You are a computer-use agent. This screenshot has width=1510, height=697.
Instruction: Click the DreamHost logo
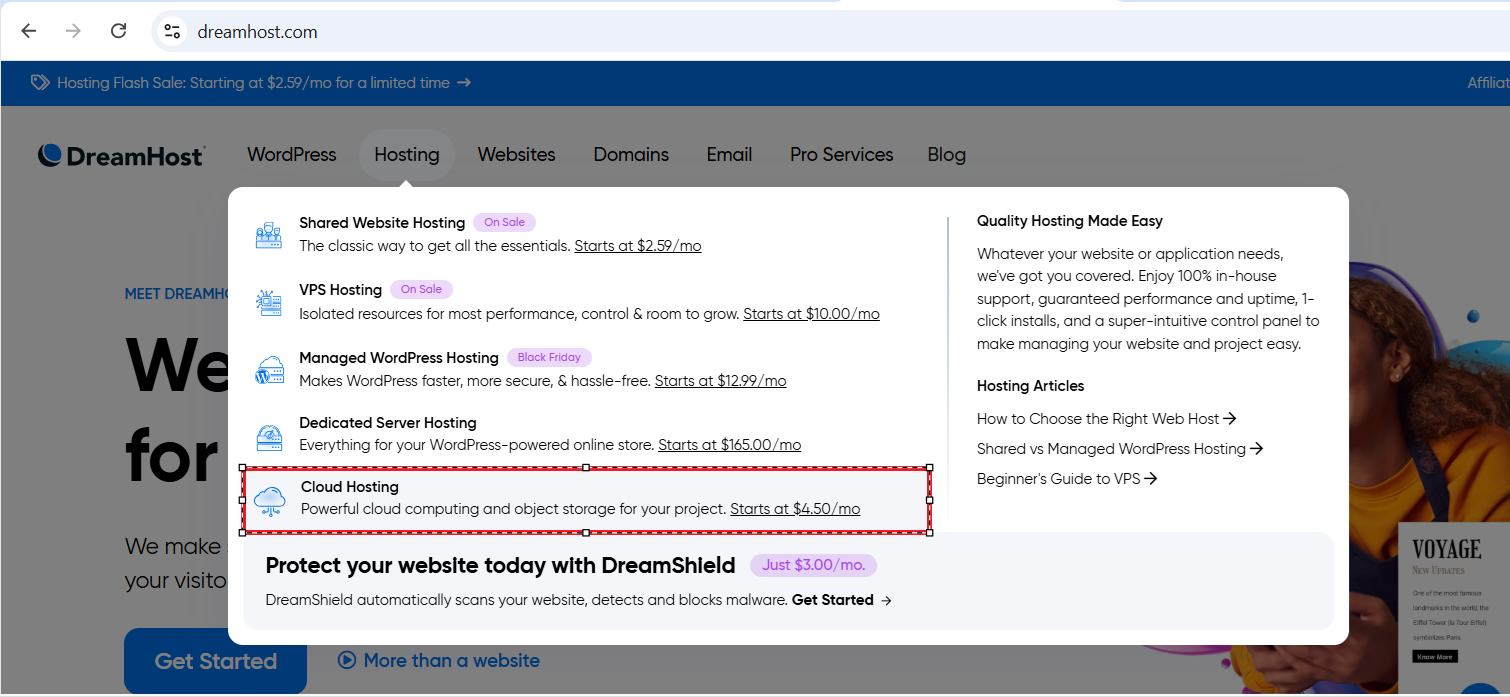(121, 155)
